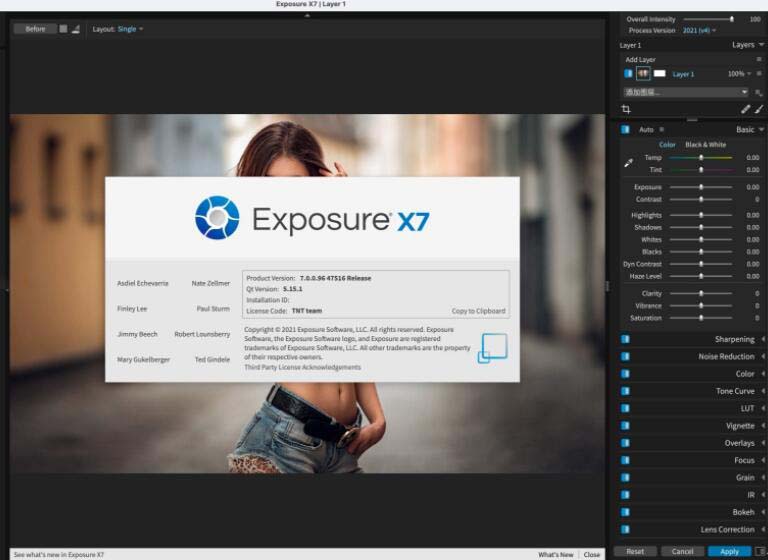Click the Auto button
Image resolution: width=768 pixels, height=560 pixels.
point(646,129)
